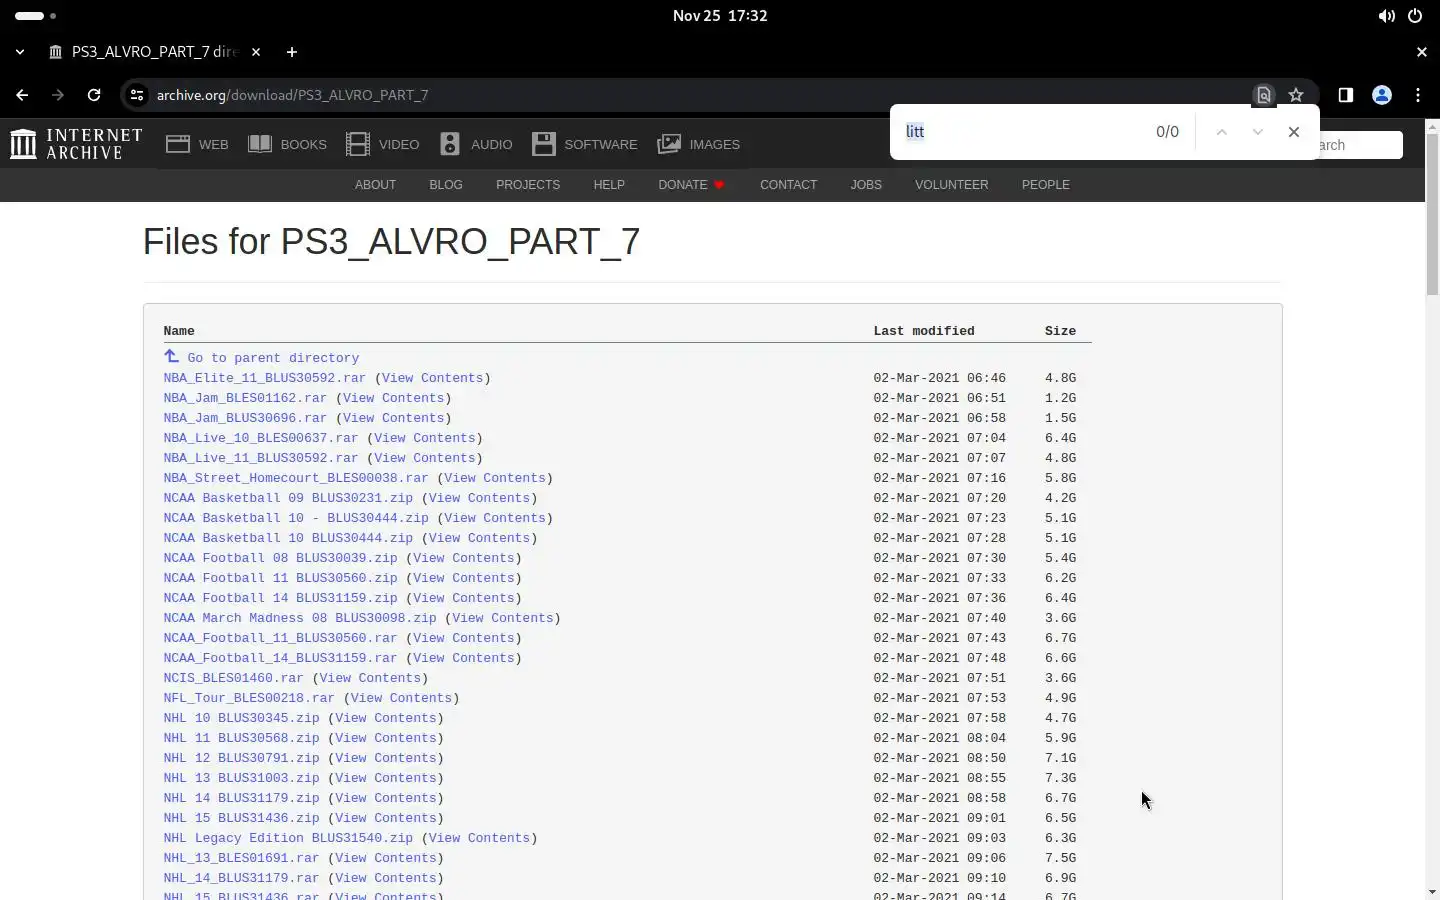Click the page vertical scrollbar thumb
The height and width of the screenshot is (900, 1440).
(1432, 213)
